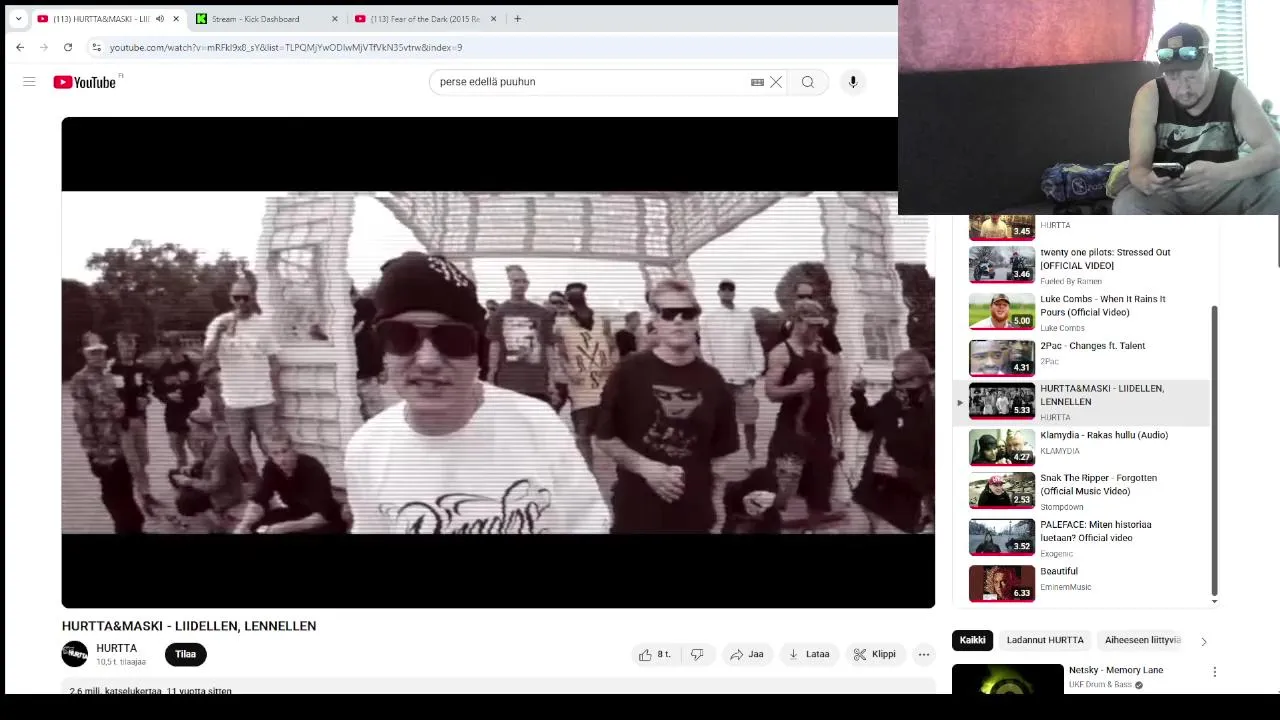Mute the HURTTA&MASKI tab audio icon
Screen dimensions: 1280x720
pyautogui.click(x=160, y=19)
